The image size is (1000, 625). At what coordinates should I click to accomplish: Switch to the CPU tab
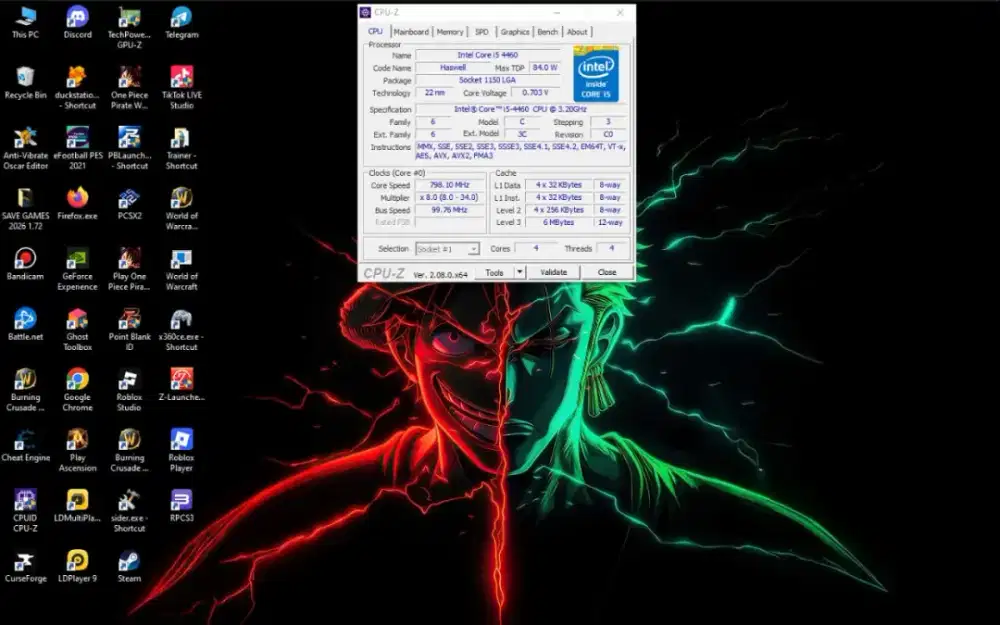(x=375, y=31)
